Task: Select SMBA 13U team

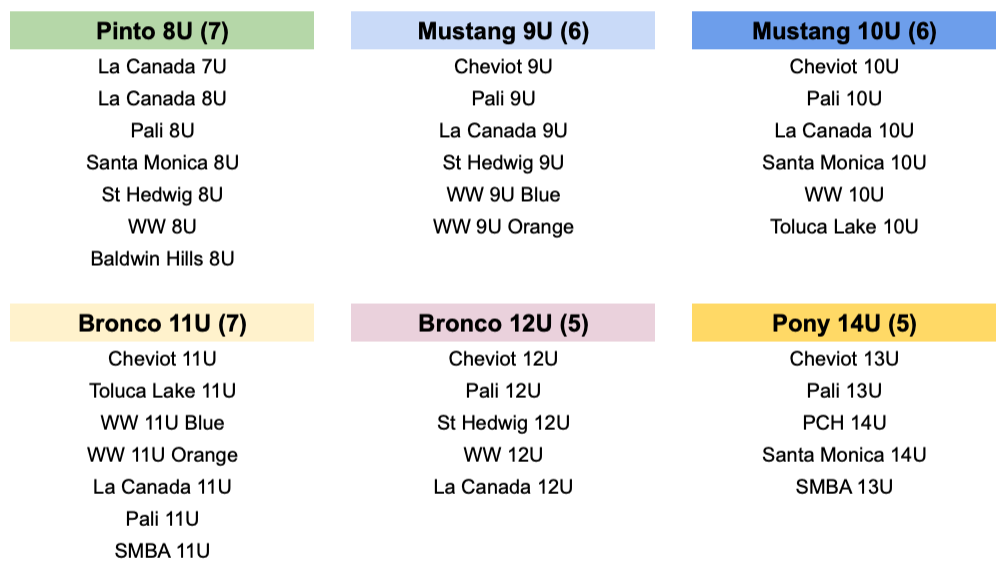Action: [843, 487]
